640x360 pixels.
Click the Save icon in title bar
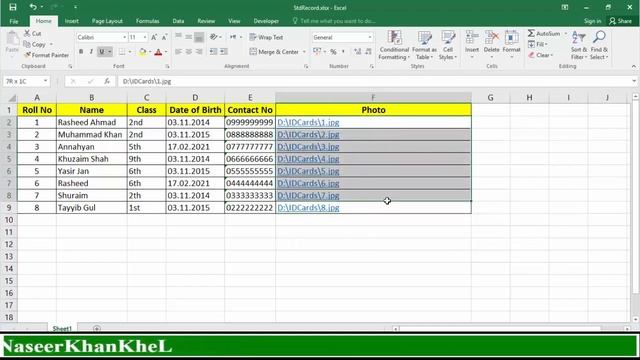pos(13,7)
